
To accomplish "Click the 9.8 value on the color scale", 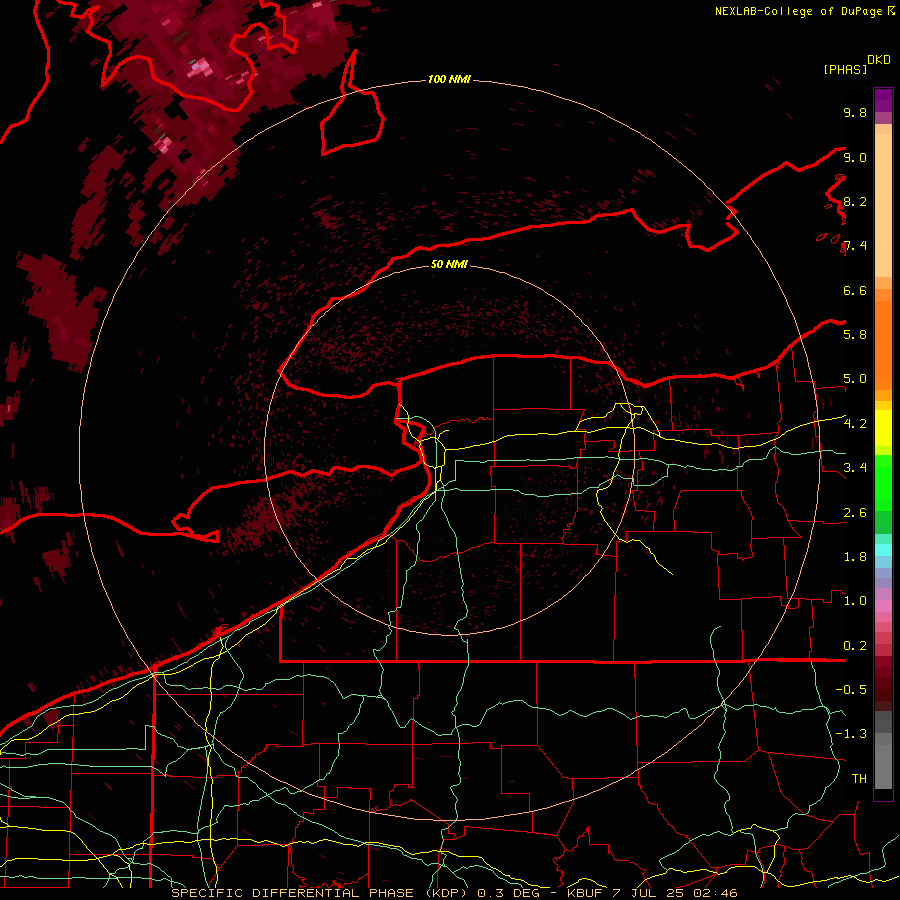I will coord(855,112).
